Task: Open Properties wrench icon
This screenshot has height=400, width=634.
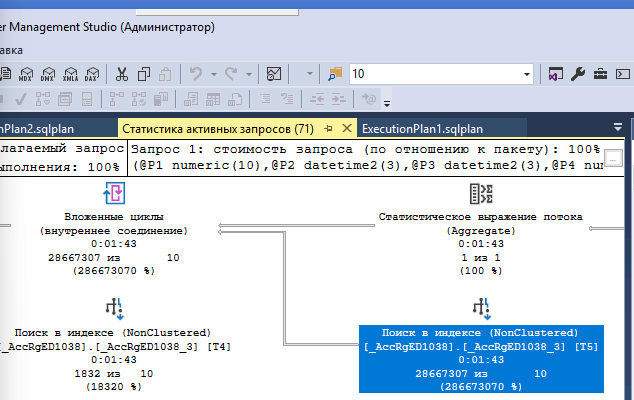Action: pyautogui.click(x=578, y=74)
